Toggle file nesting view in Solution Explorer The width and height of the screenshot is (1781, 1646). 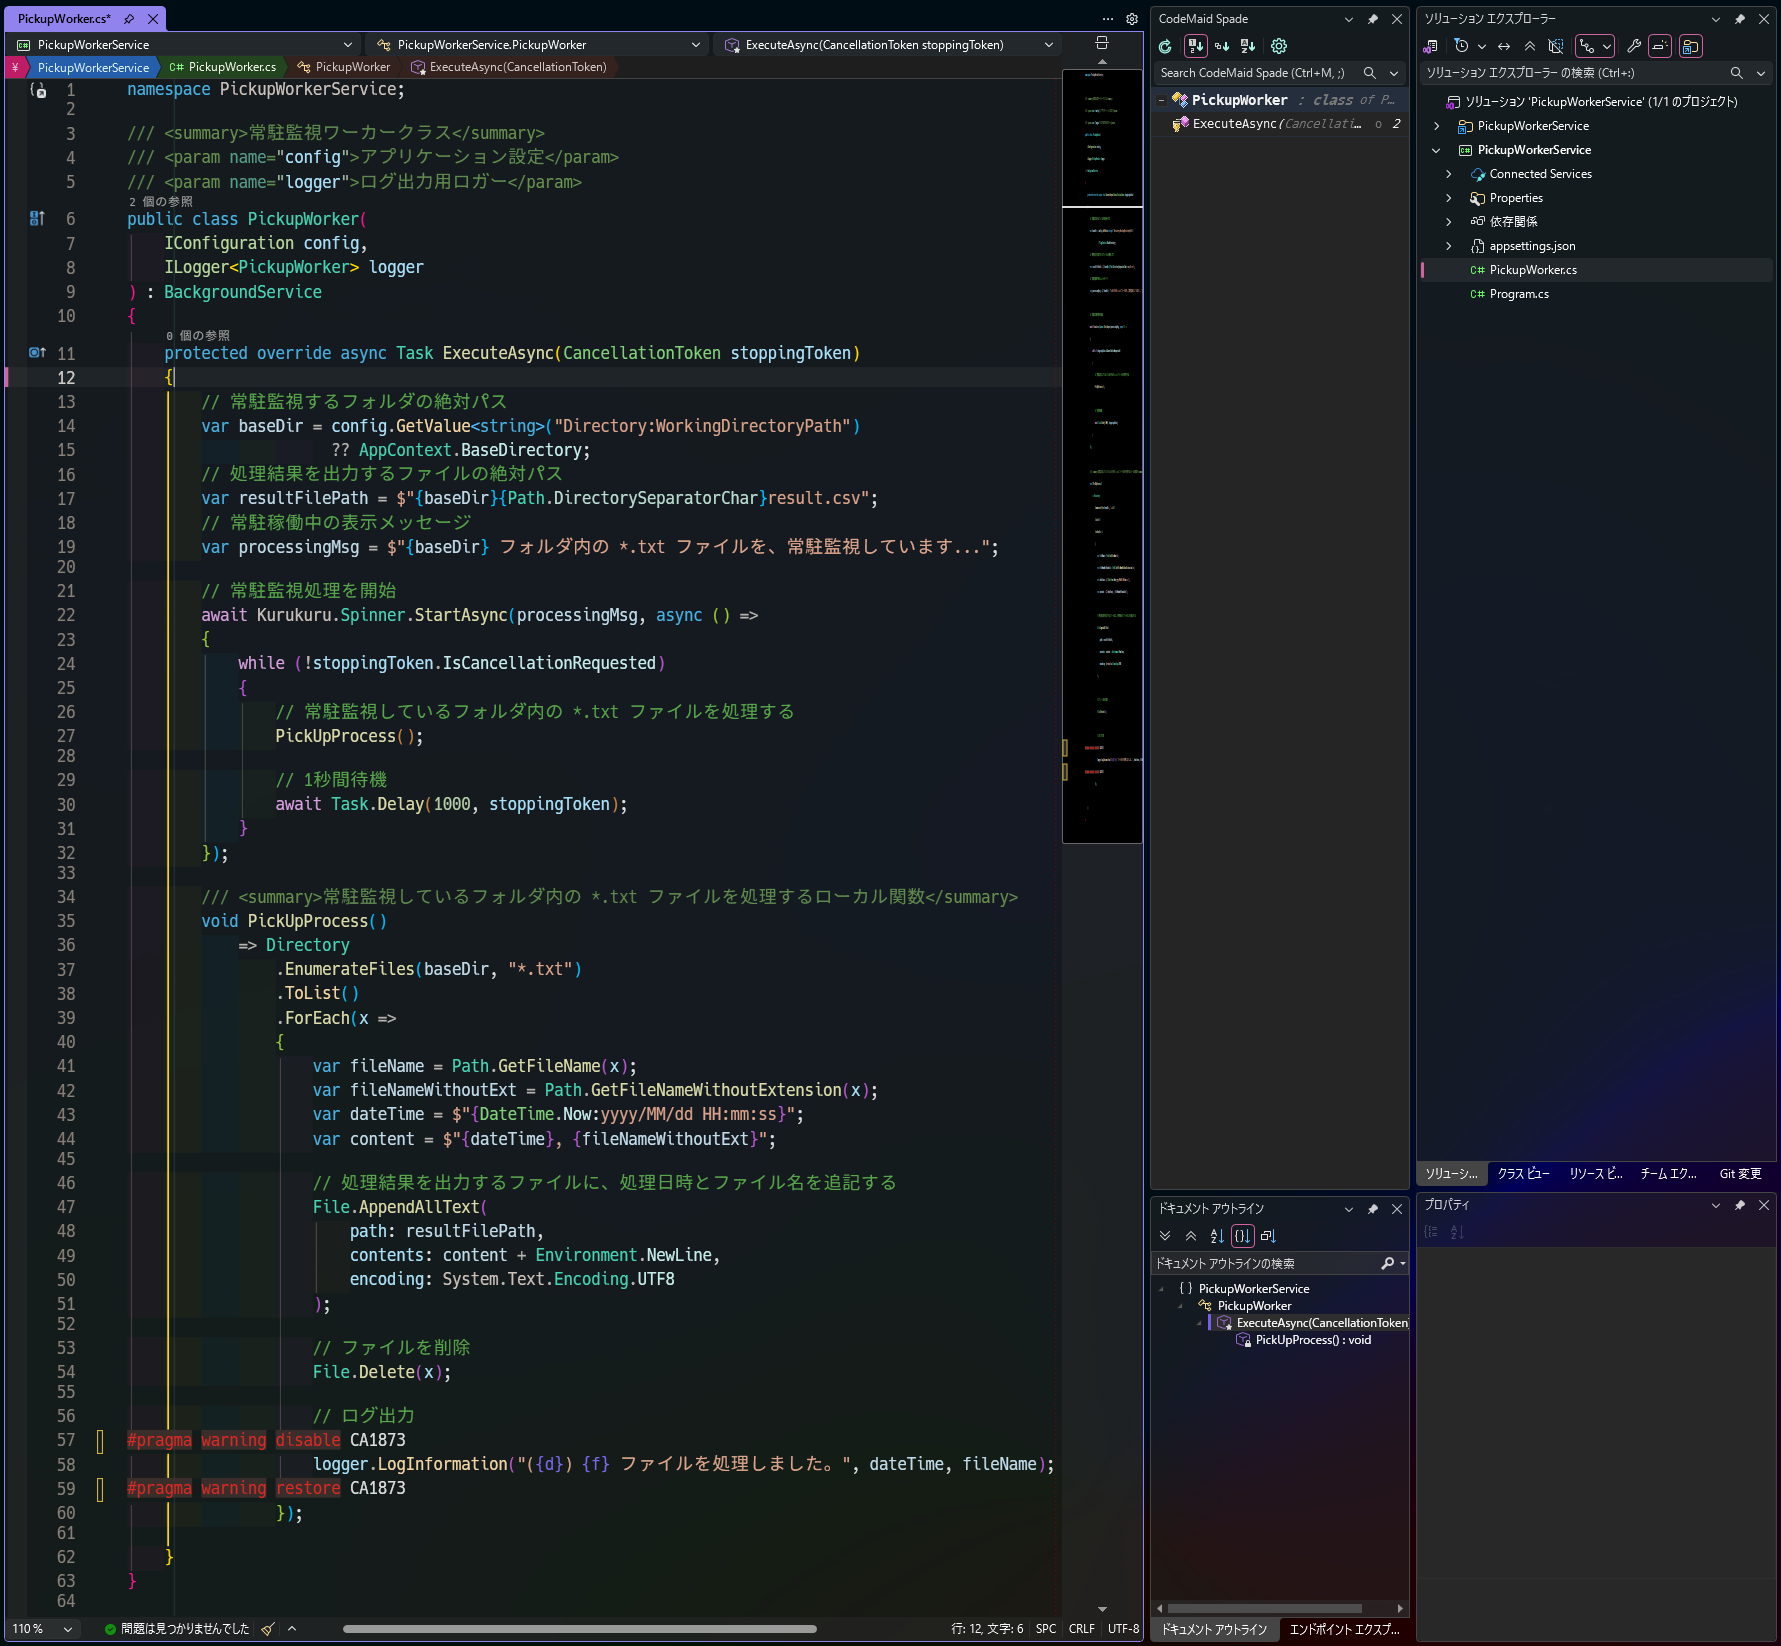(x=1691, y=46)
